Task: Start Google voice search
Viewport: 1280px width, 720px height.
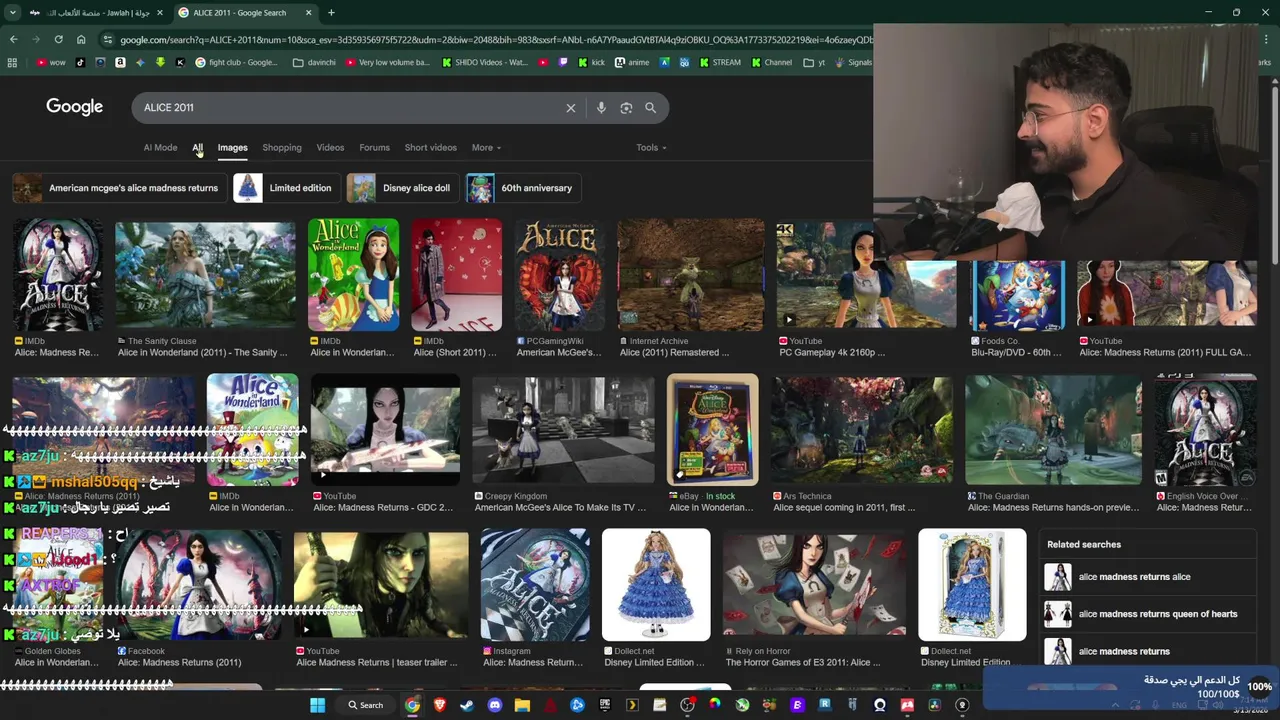Action: 601,108
